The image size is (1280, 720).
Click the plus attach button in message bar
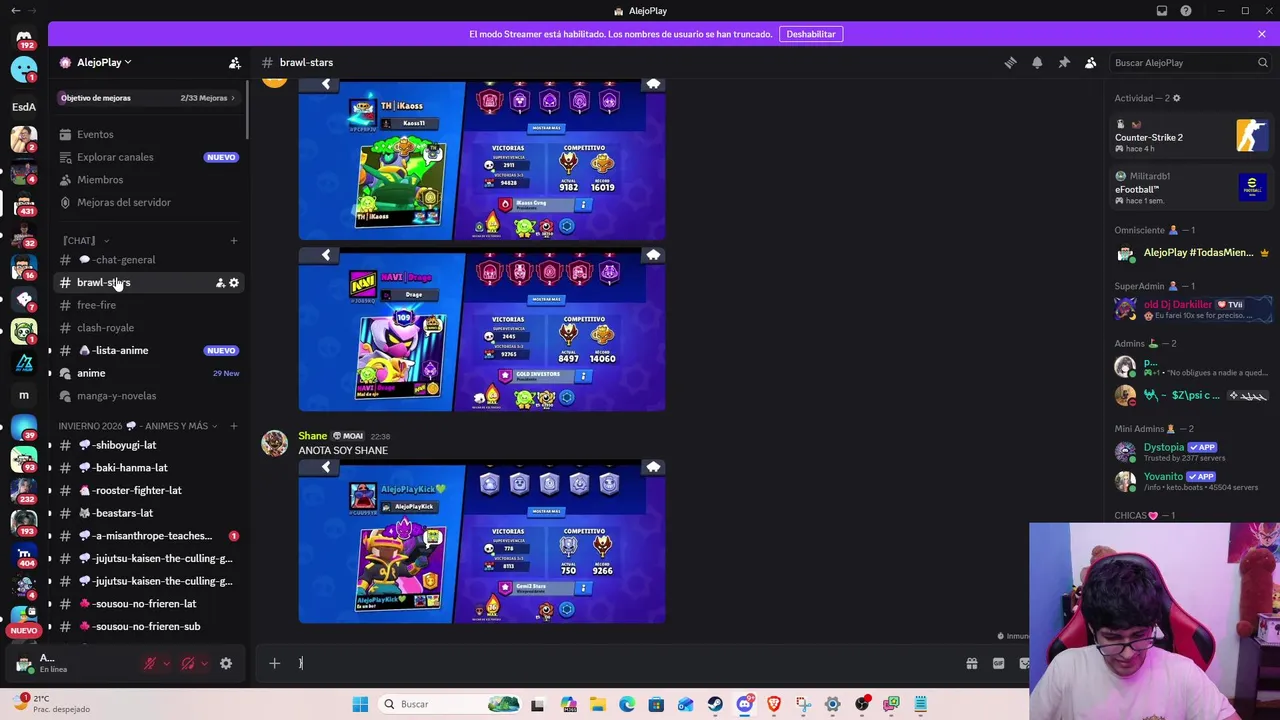(274, 663)
